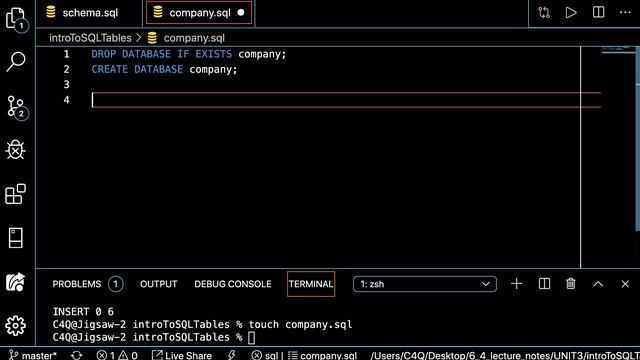Open the activity bar icon below Extensions
This screenshot has width=640, height=360.
16,238
